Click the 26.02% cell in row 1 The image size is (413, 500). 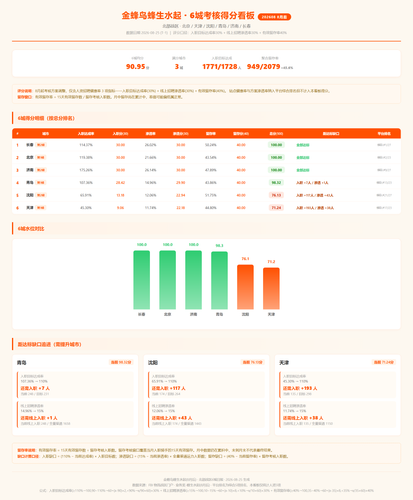tap(151, 145)
